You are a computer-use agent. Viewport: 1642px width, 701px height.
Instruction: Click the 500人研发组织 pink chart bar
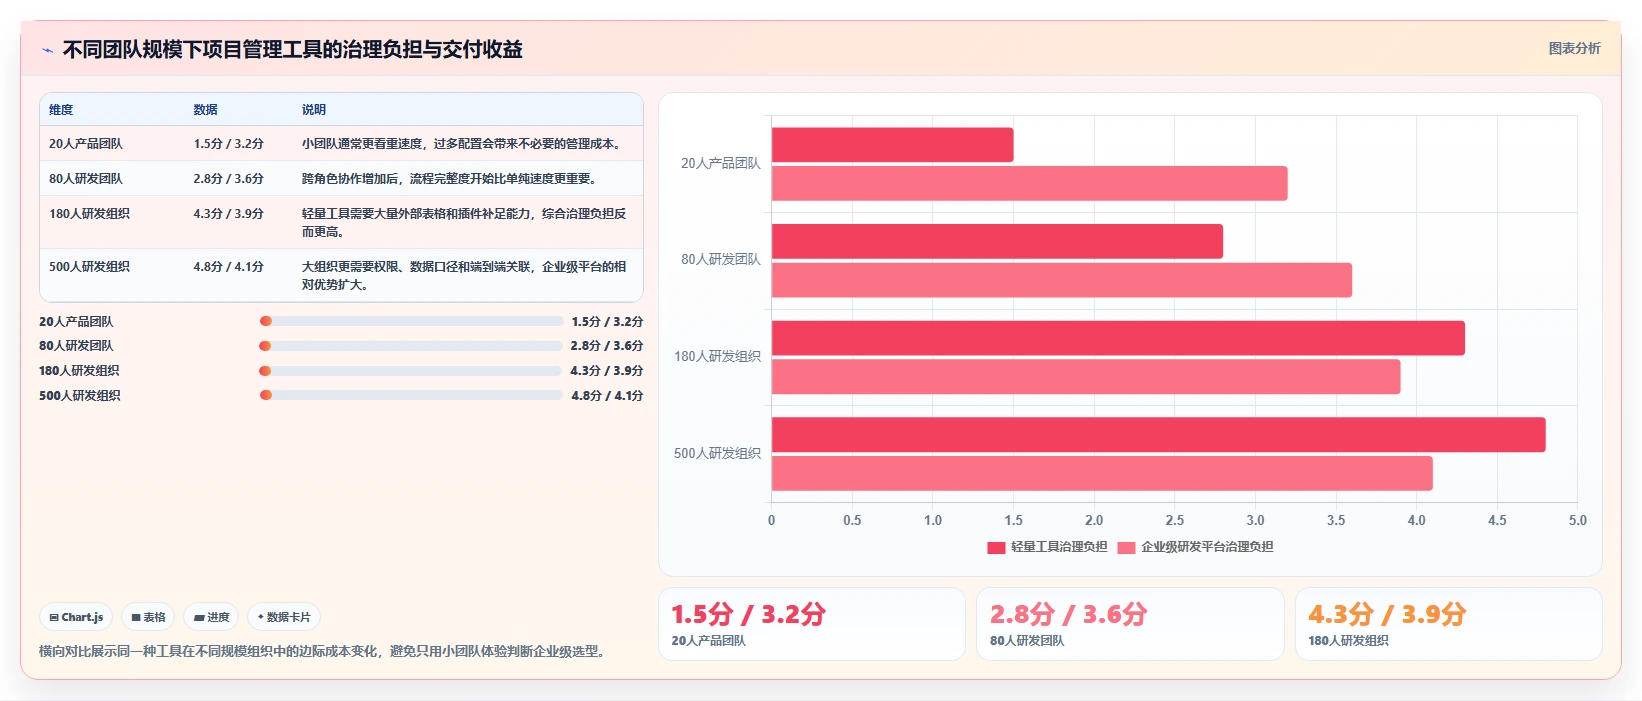coord(1102,474)
